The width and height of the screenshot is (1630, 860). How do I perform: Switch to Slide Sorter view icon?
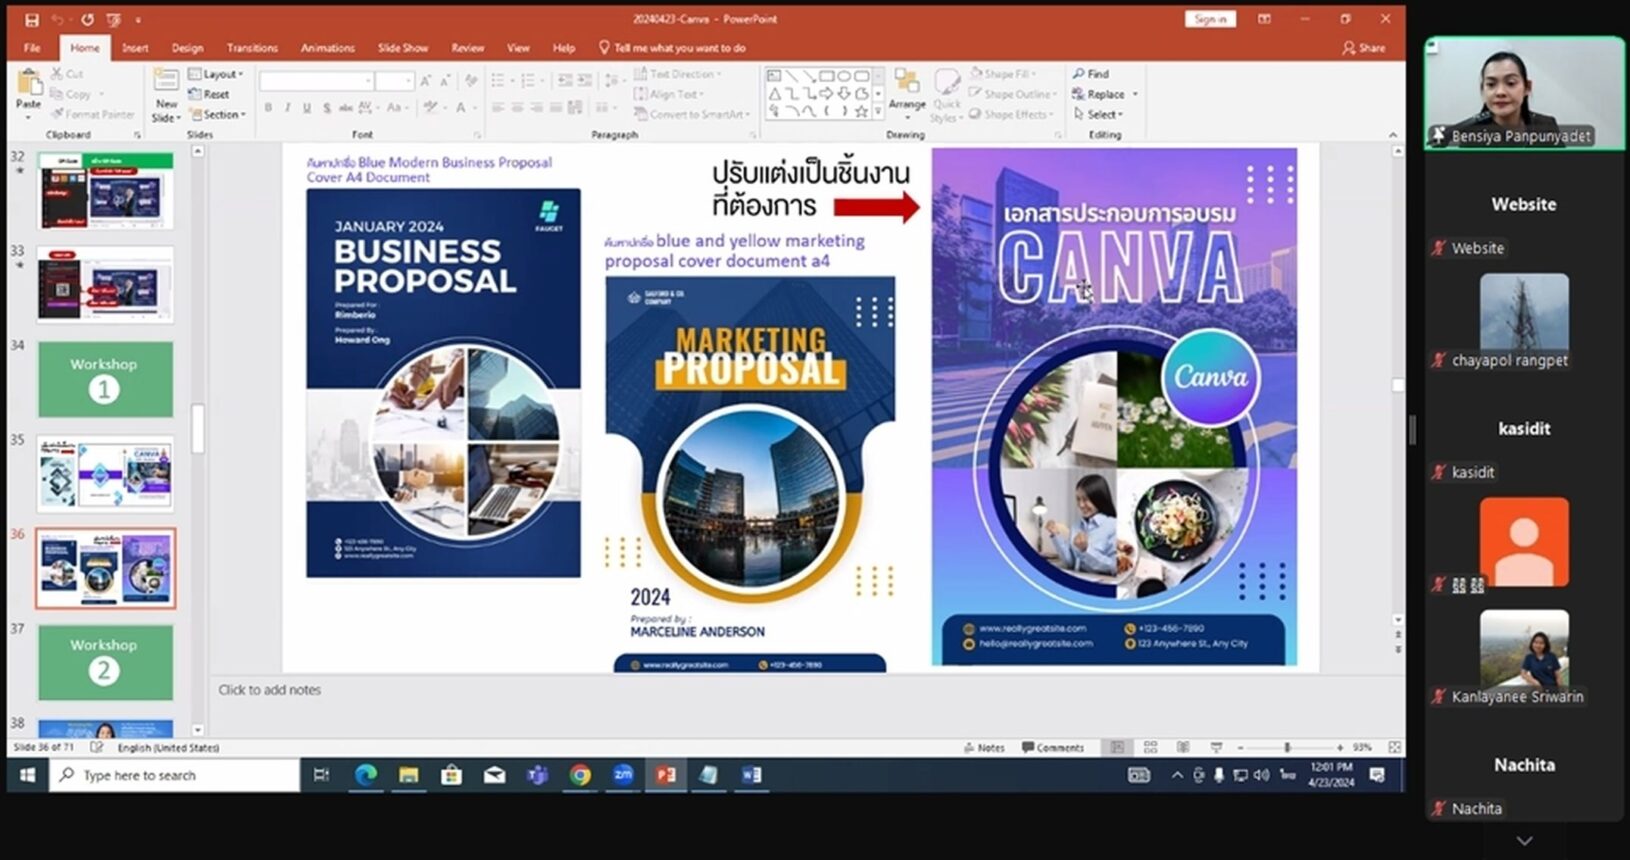[x=1150, y=748]
